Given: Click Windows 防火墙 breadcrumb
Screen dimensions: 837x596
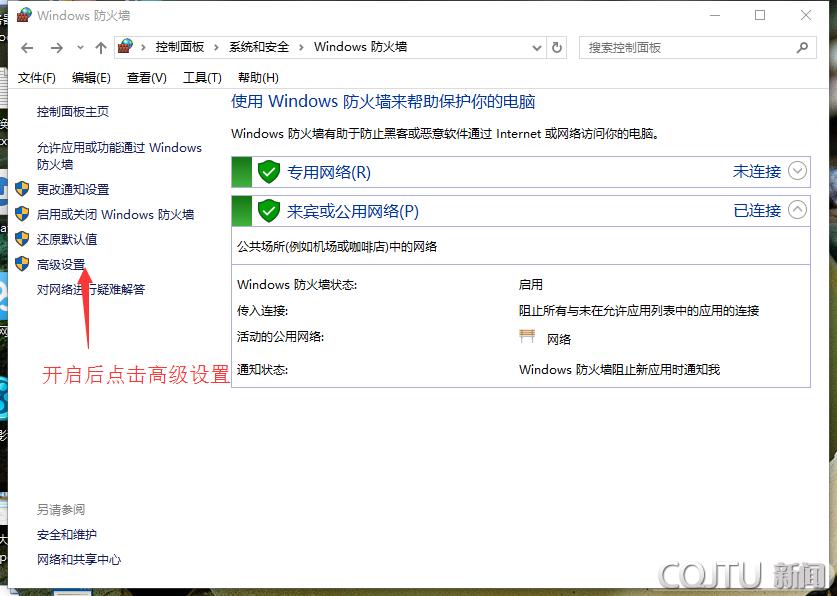Looking at the screenshot, I should (x=360, y=47).
